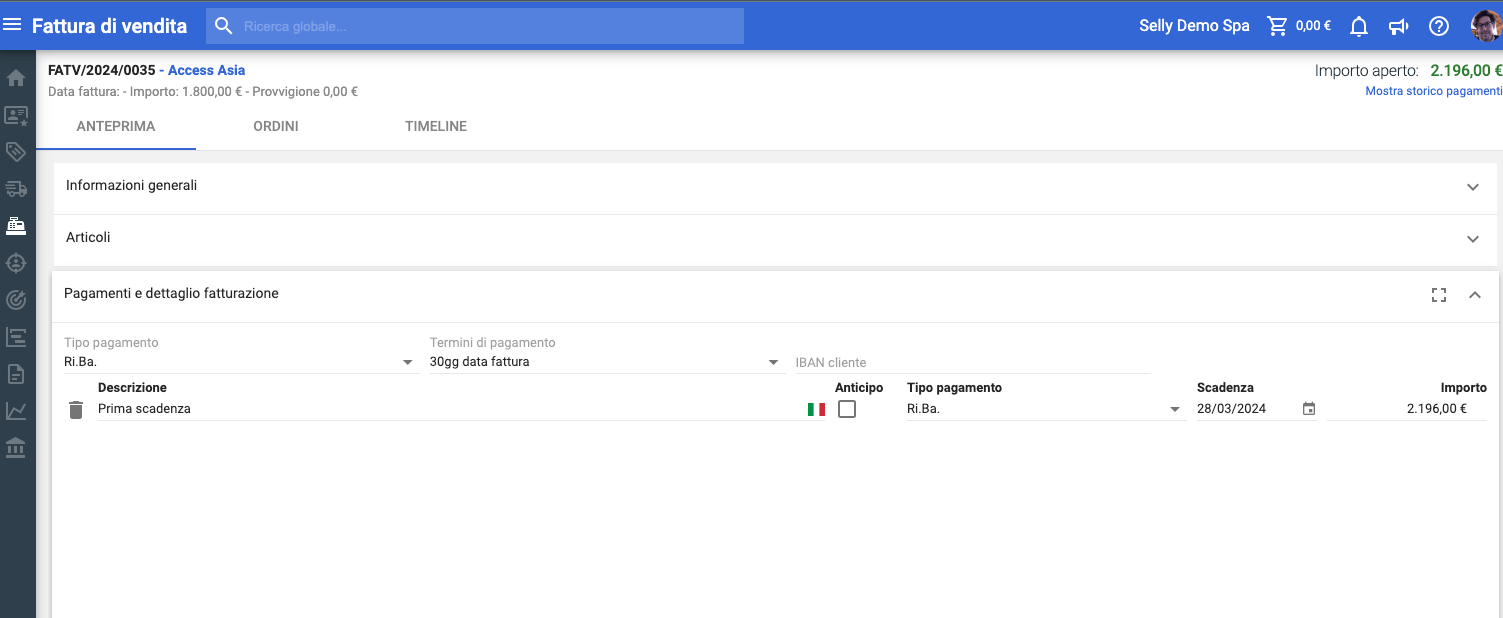Expand the Informazioni generali section
Viewport: 1503px width, 618px height.
1472,187
